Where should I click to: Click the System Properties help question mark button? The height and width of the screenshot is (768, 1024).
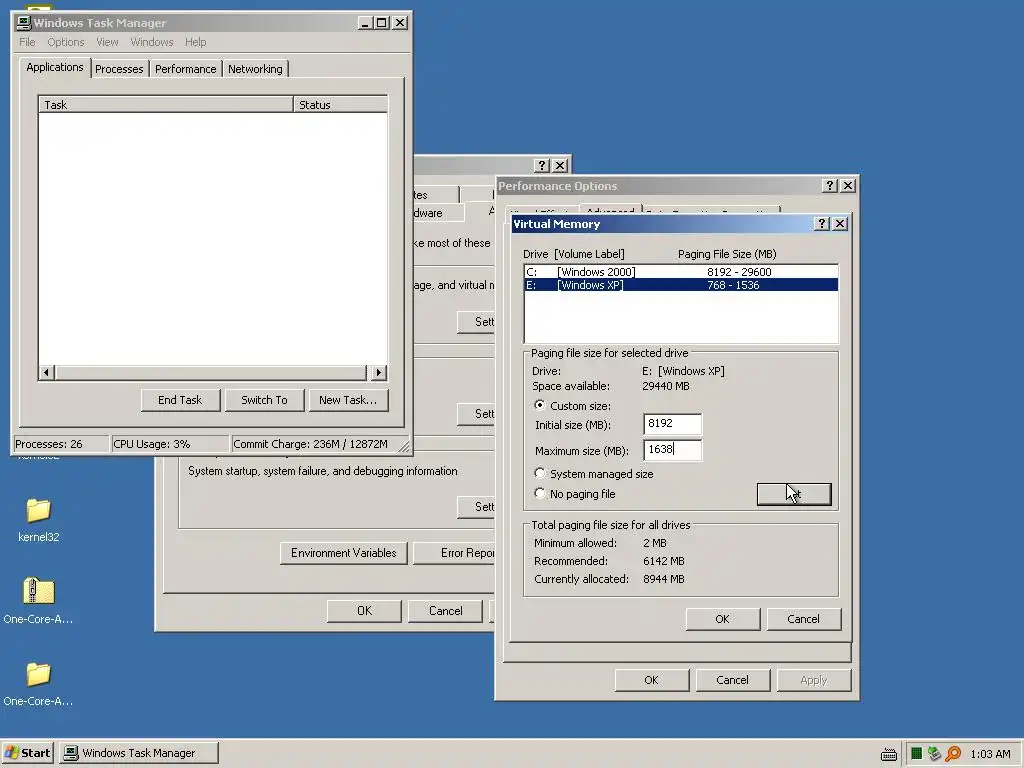click(x=541, y=165)
